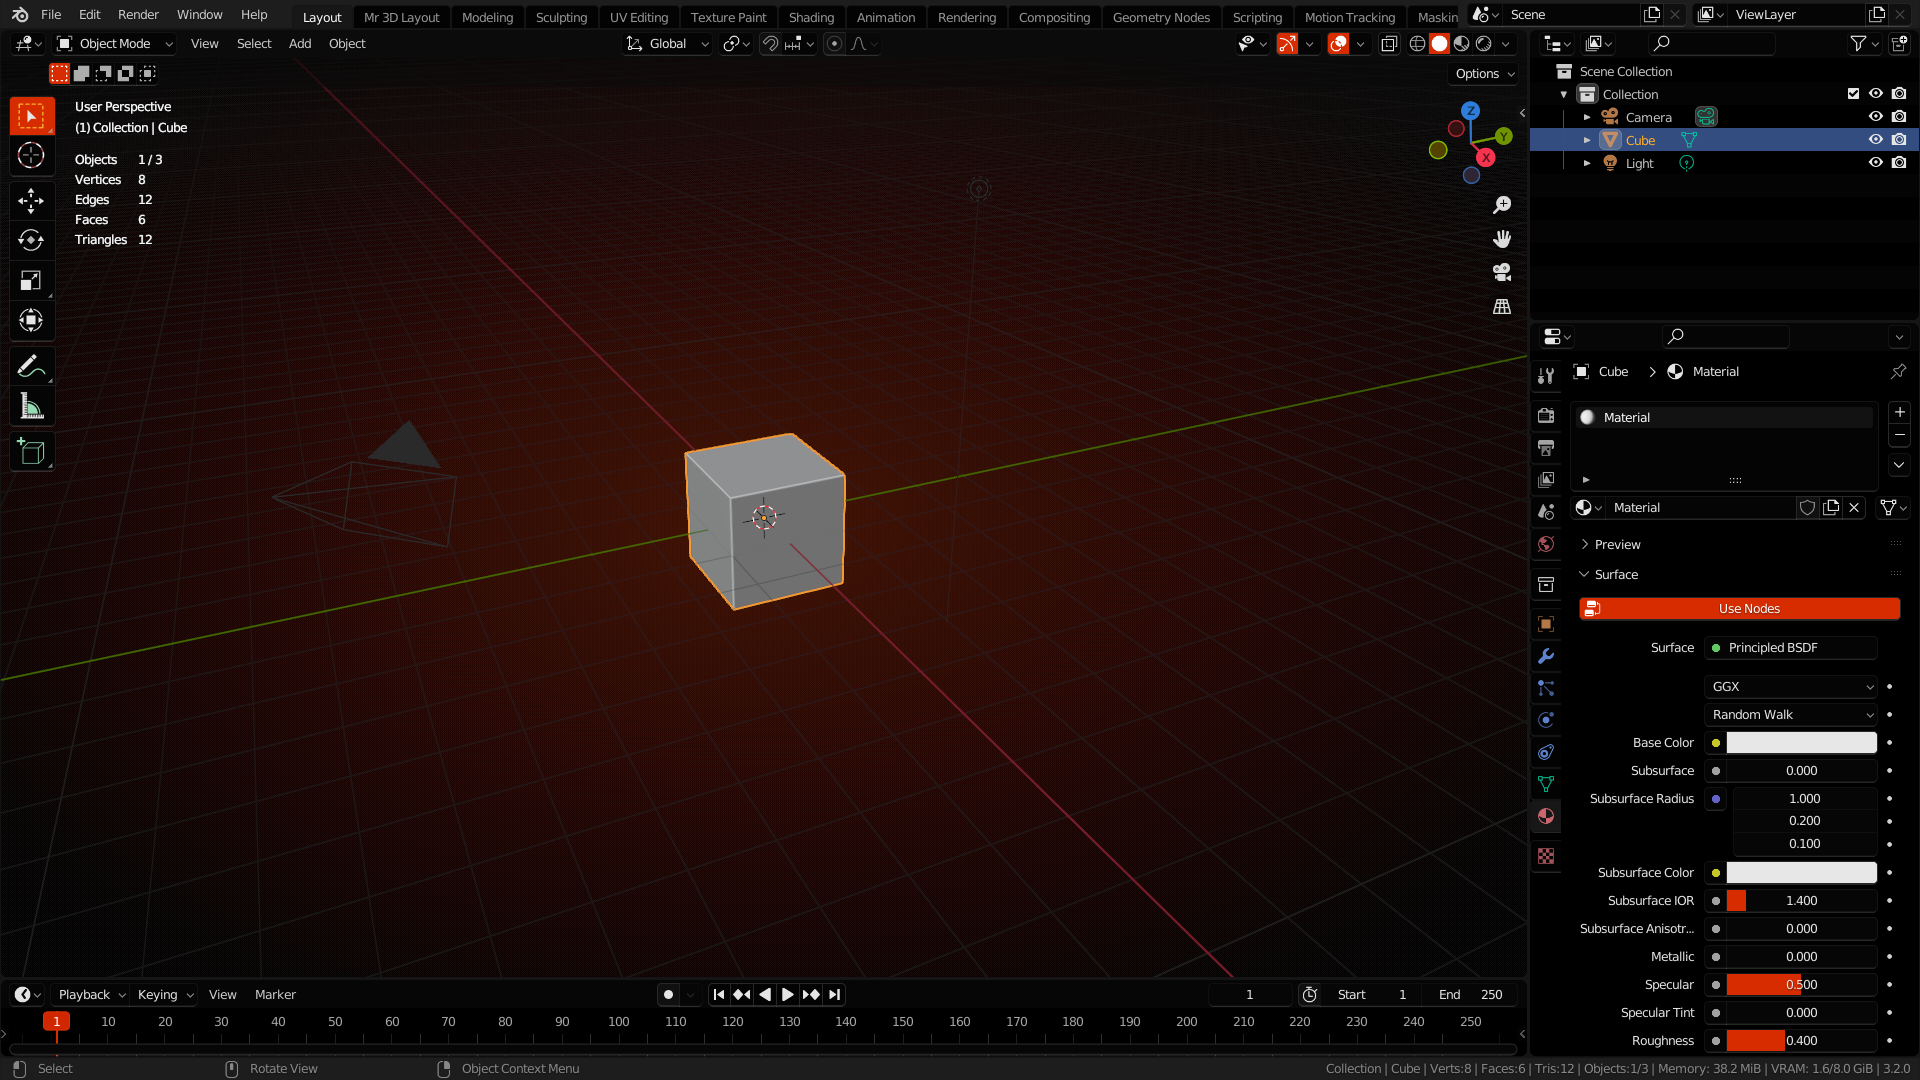Switch to the Shading workspace tab
This screenshot has height=1080, width=1920.
point(811,17)
